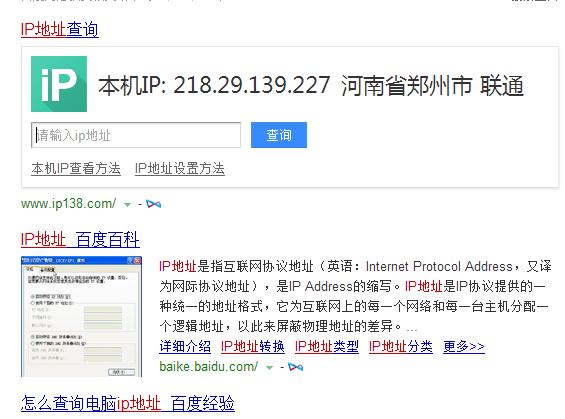The width and height of the screenshot is (565, 419).
Task: Expand the dropdown arrow beside www.ip138.com/
Action: pyautogui.click(x=127, y=205)
